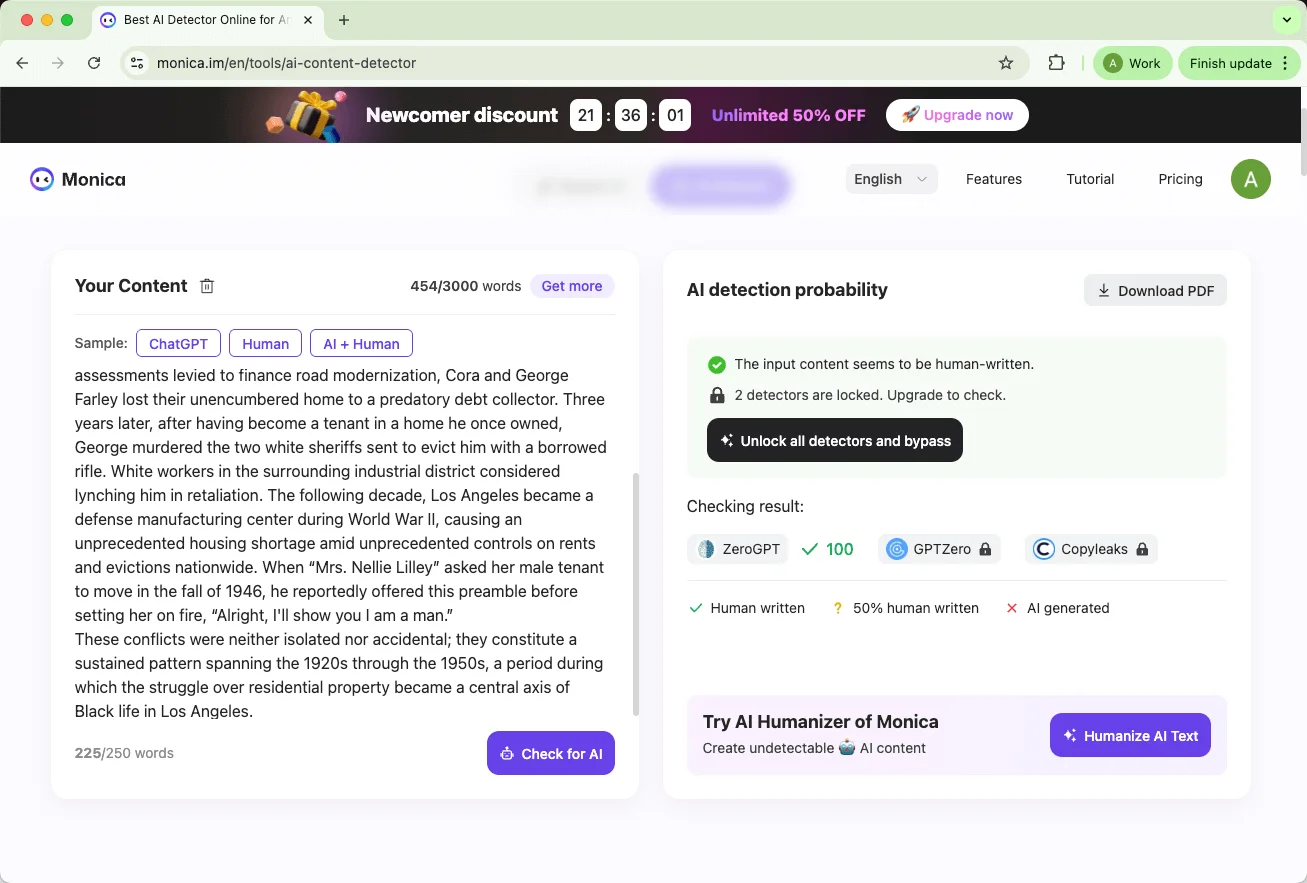
Task: Select the locked GPTZero detector icon
Action: (896, 549)
